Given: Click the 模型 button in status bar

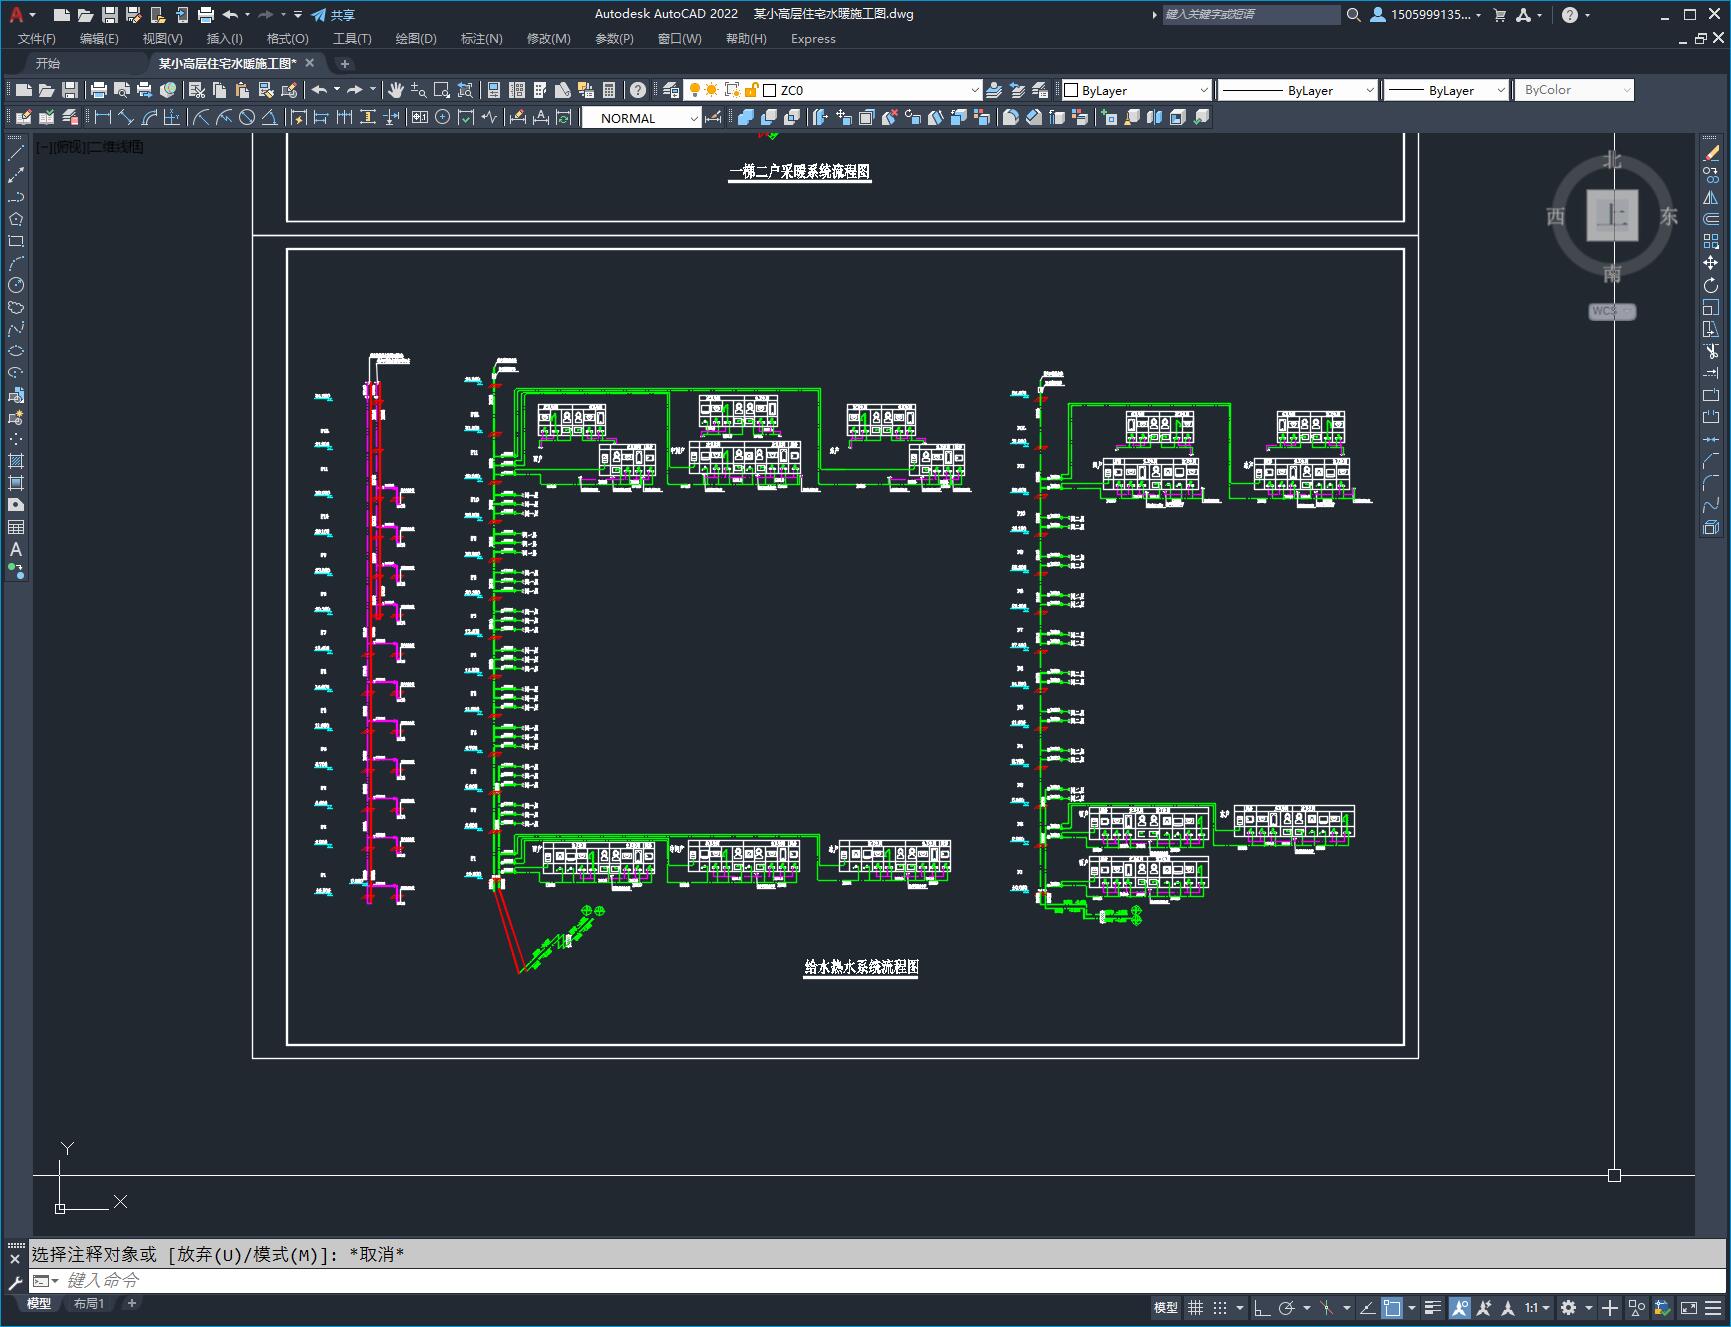Looking at the screenshot, I should (x=1166, y=1307).
